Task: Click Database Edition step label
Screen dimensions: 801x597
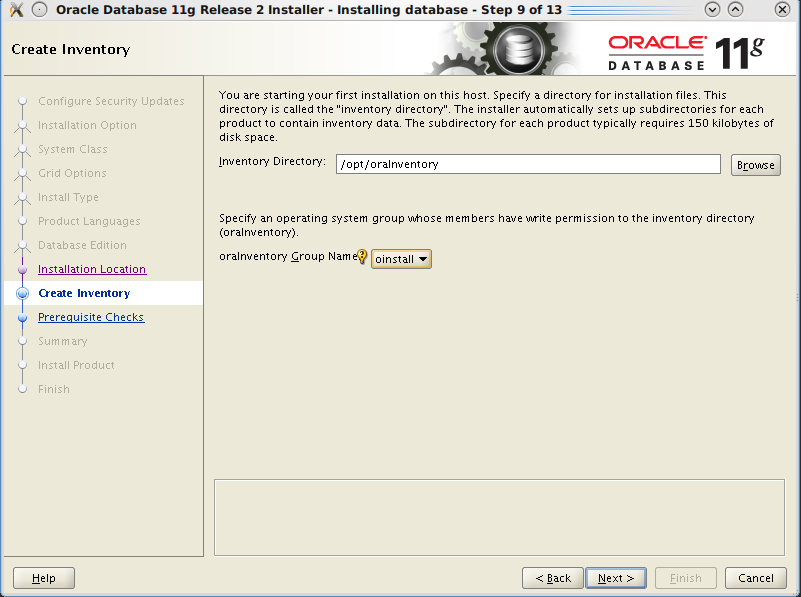Action: click(x=82, y=245)
